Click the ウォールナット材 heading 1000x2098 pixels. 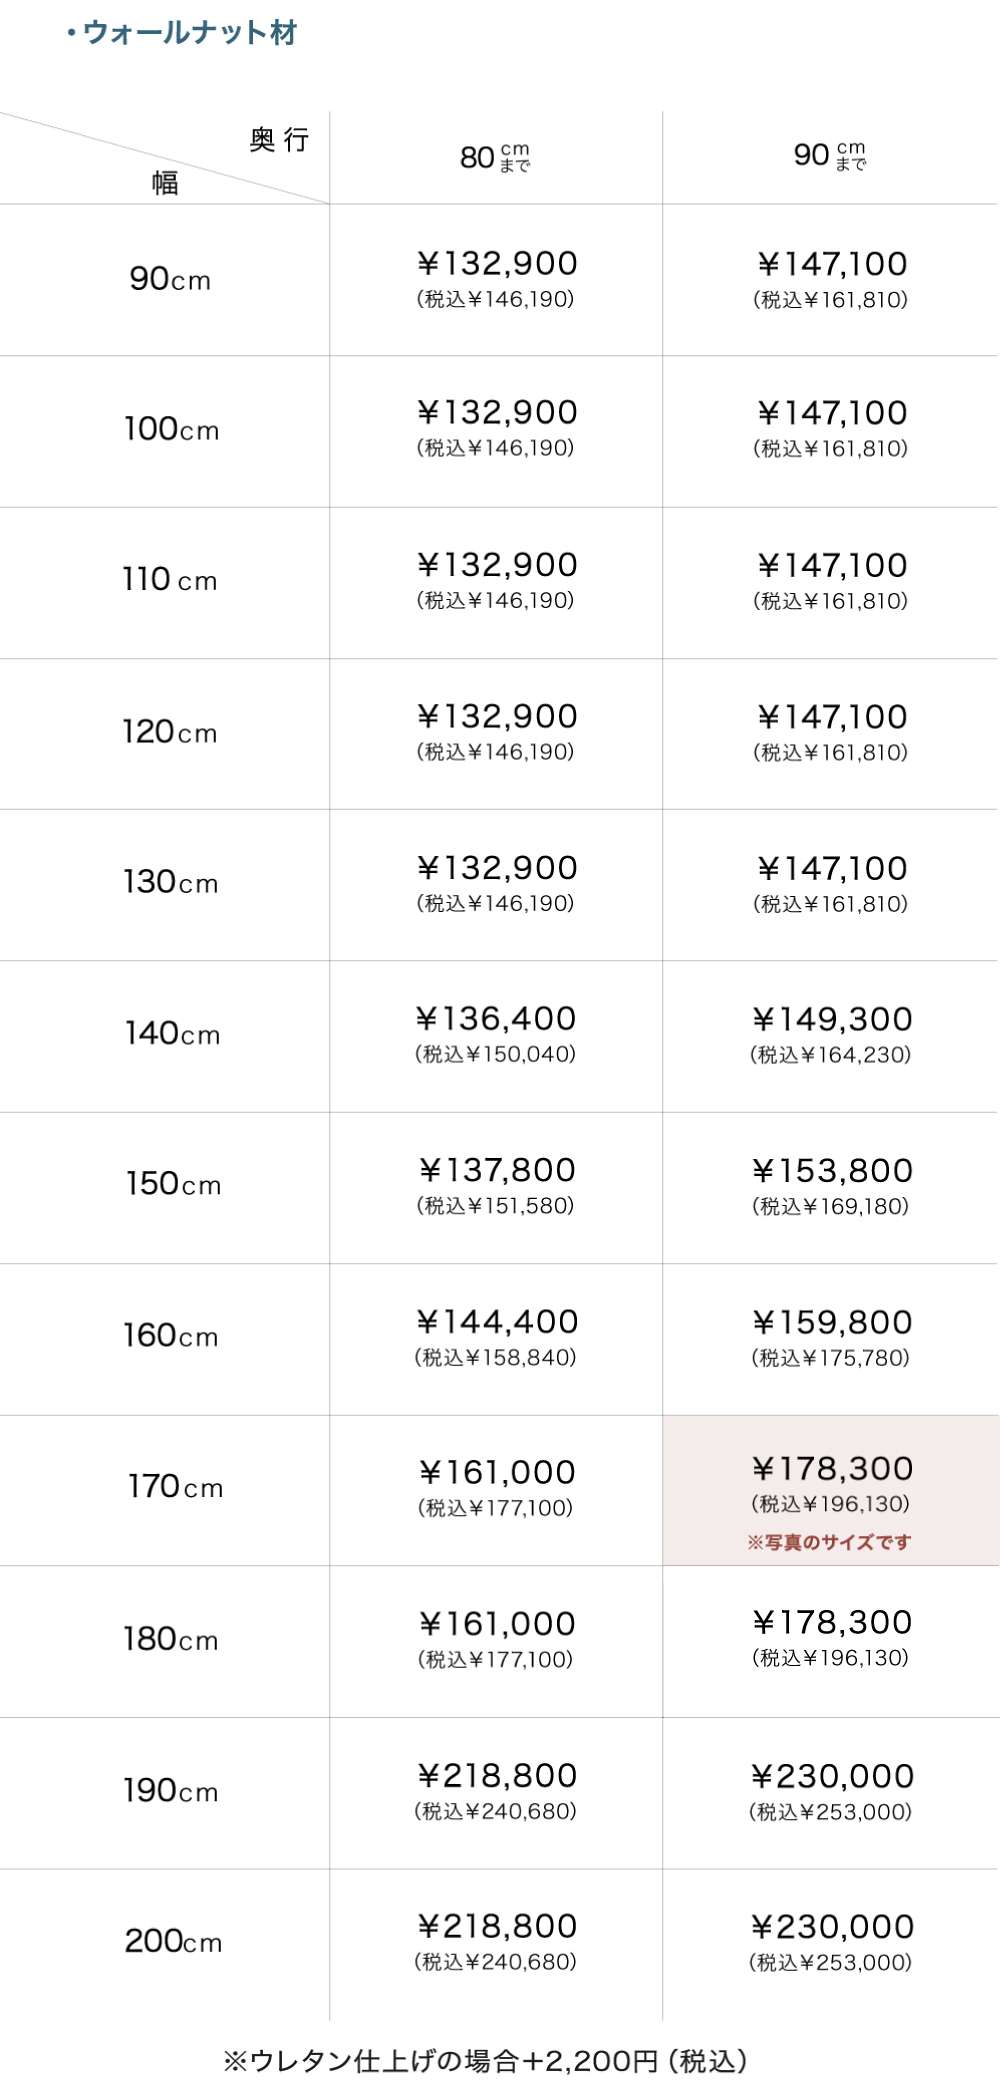click(188, 33)
